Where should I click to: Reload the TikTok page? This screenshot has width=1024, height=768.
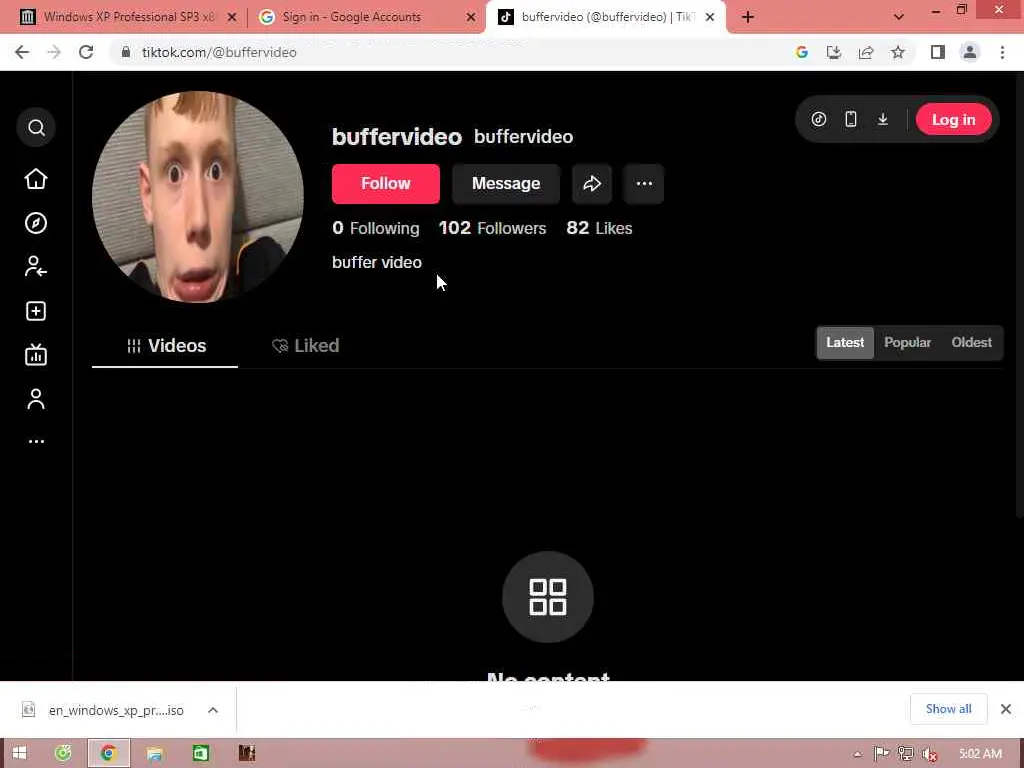[86, 52]
